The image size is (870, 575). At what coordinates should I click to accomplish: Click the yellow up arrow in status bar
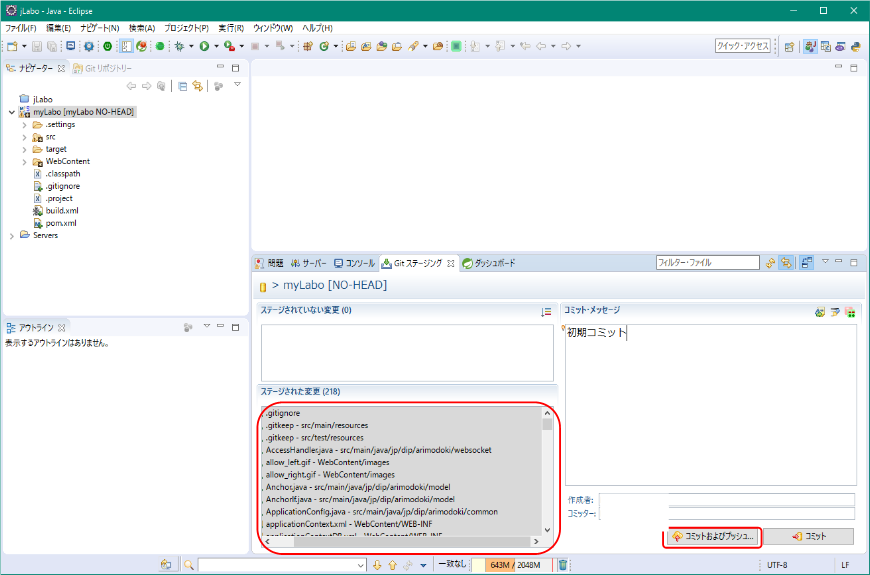pyautogui.click(x=393, y=565)
